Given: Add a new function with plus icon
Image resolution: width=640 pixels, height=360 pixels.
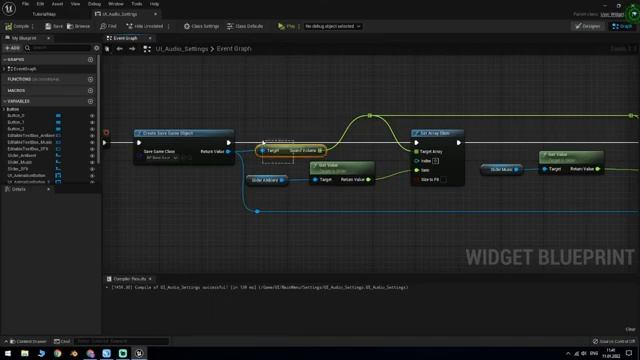Looking at the screenshot, I should coord(90,79).
